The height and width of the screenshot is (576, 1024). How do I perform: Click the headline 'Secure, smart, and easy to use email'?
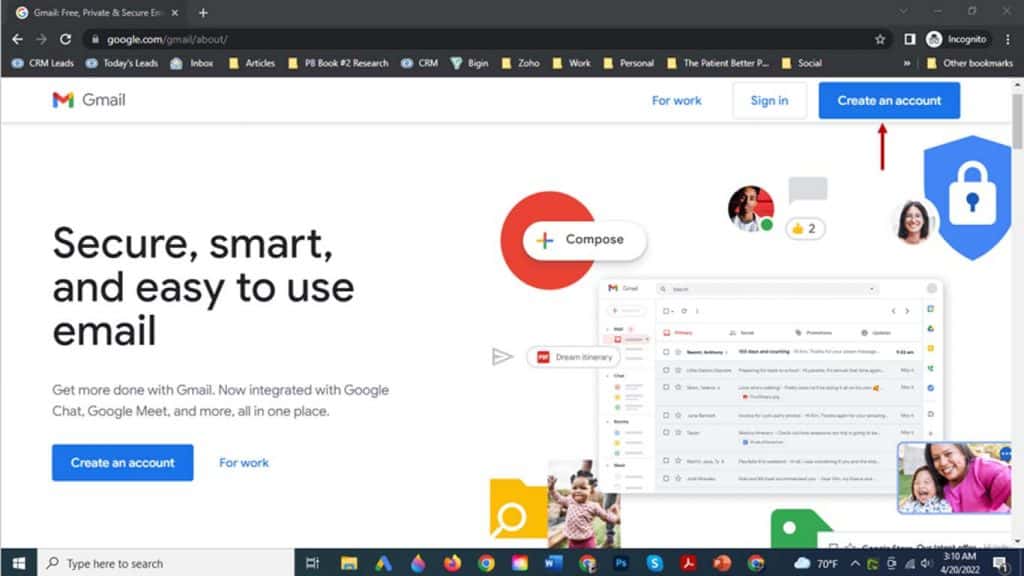(x=203, y=287)
